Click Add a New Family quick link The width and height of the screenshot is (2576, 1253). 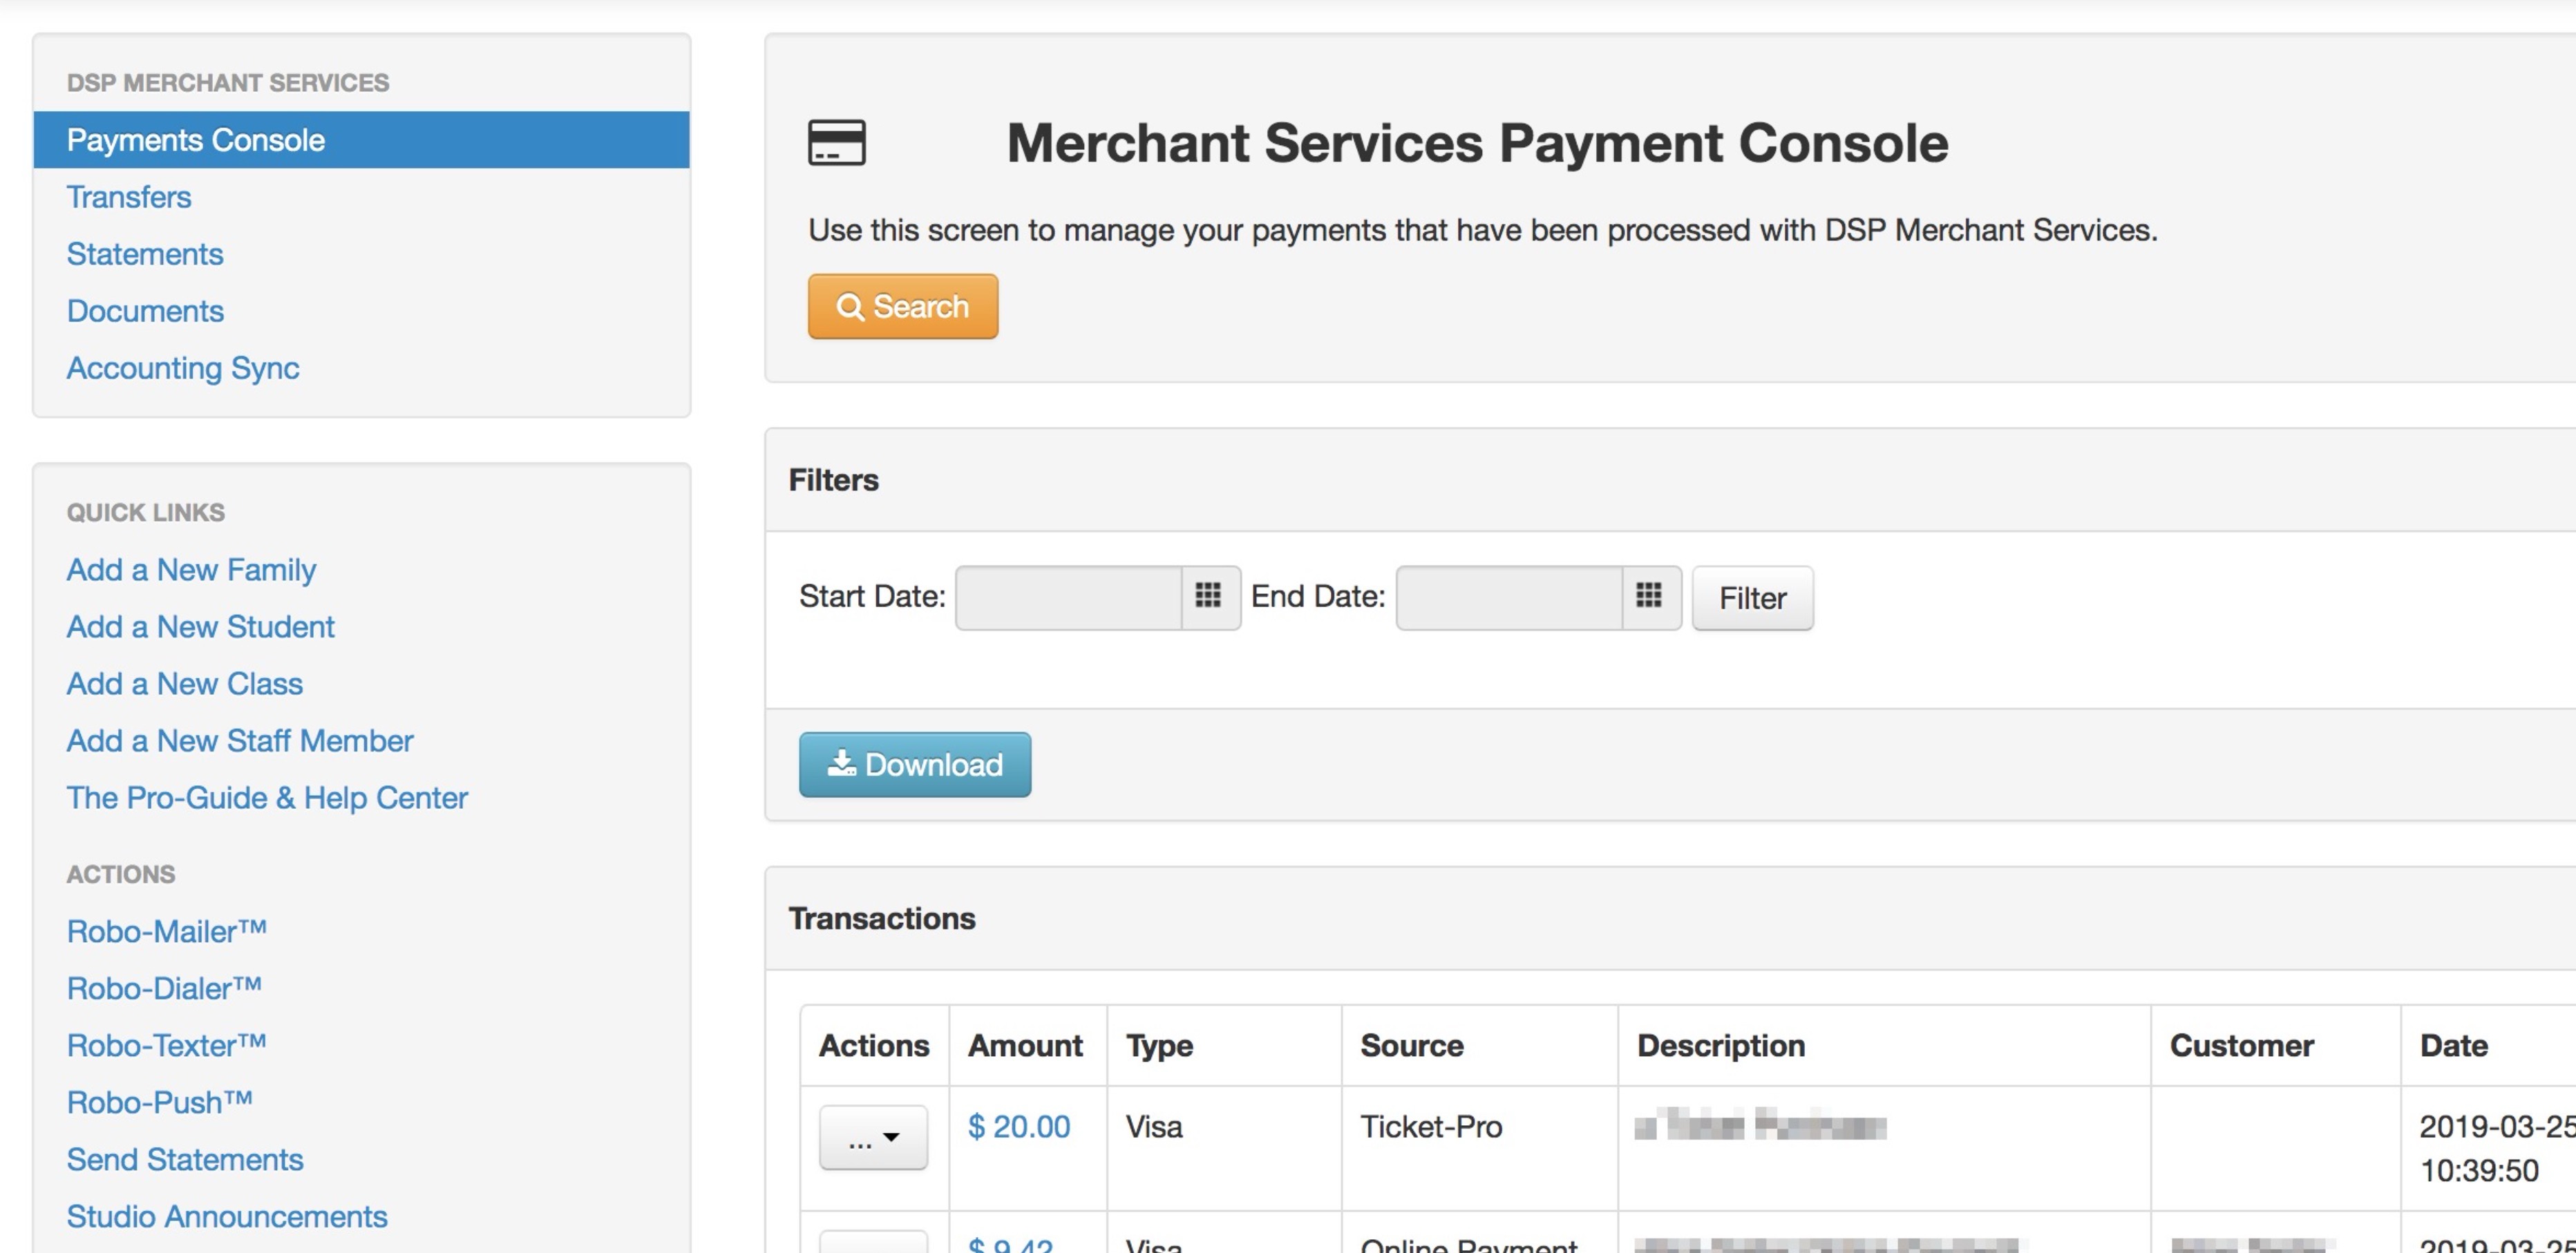pos(191,570)
